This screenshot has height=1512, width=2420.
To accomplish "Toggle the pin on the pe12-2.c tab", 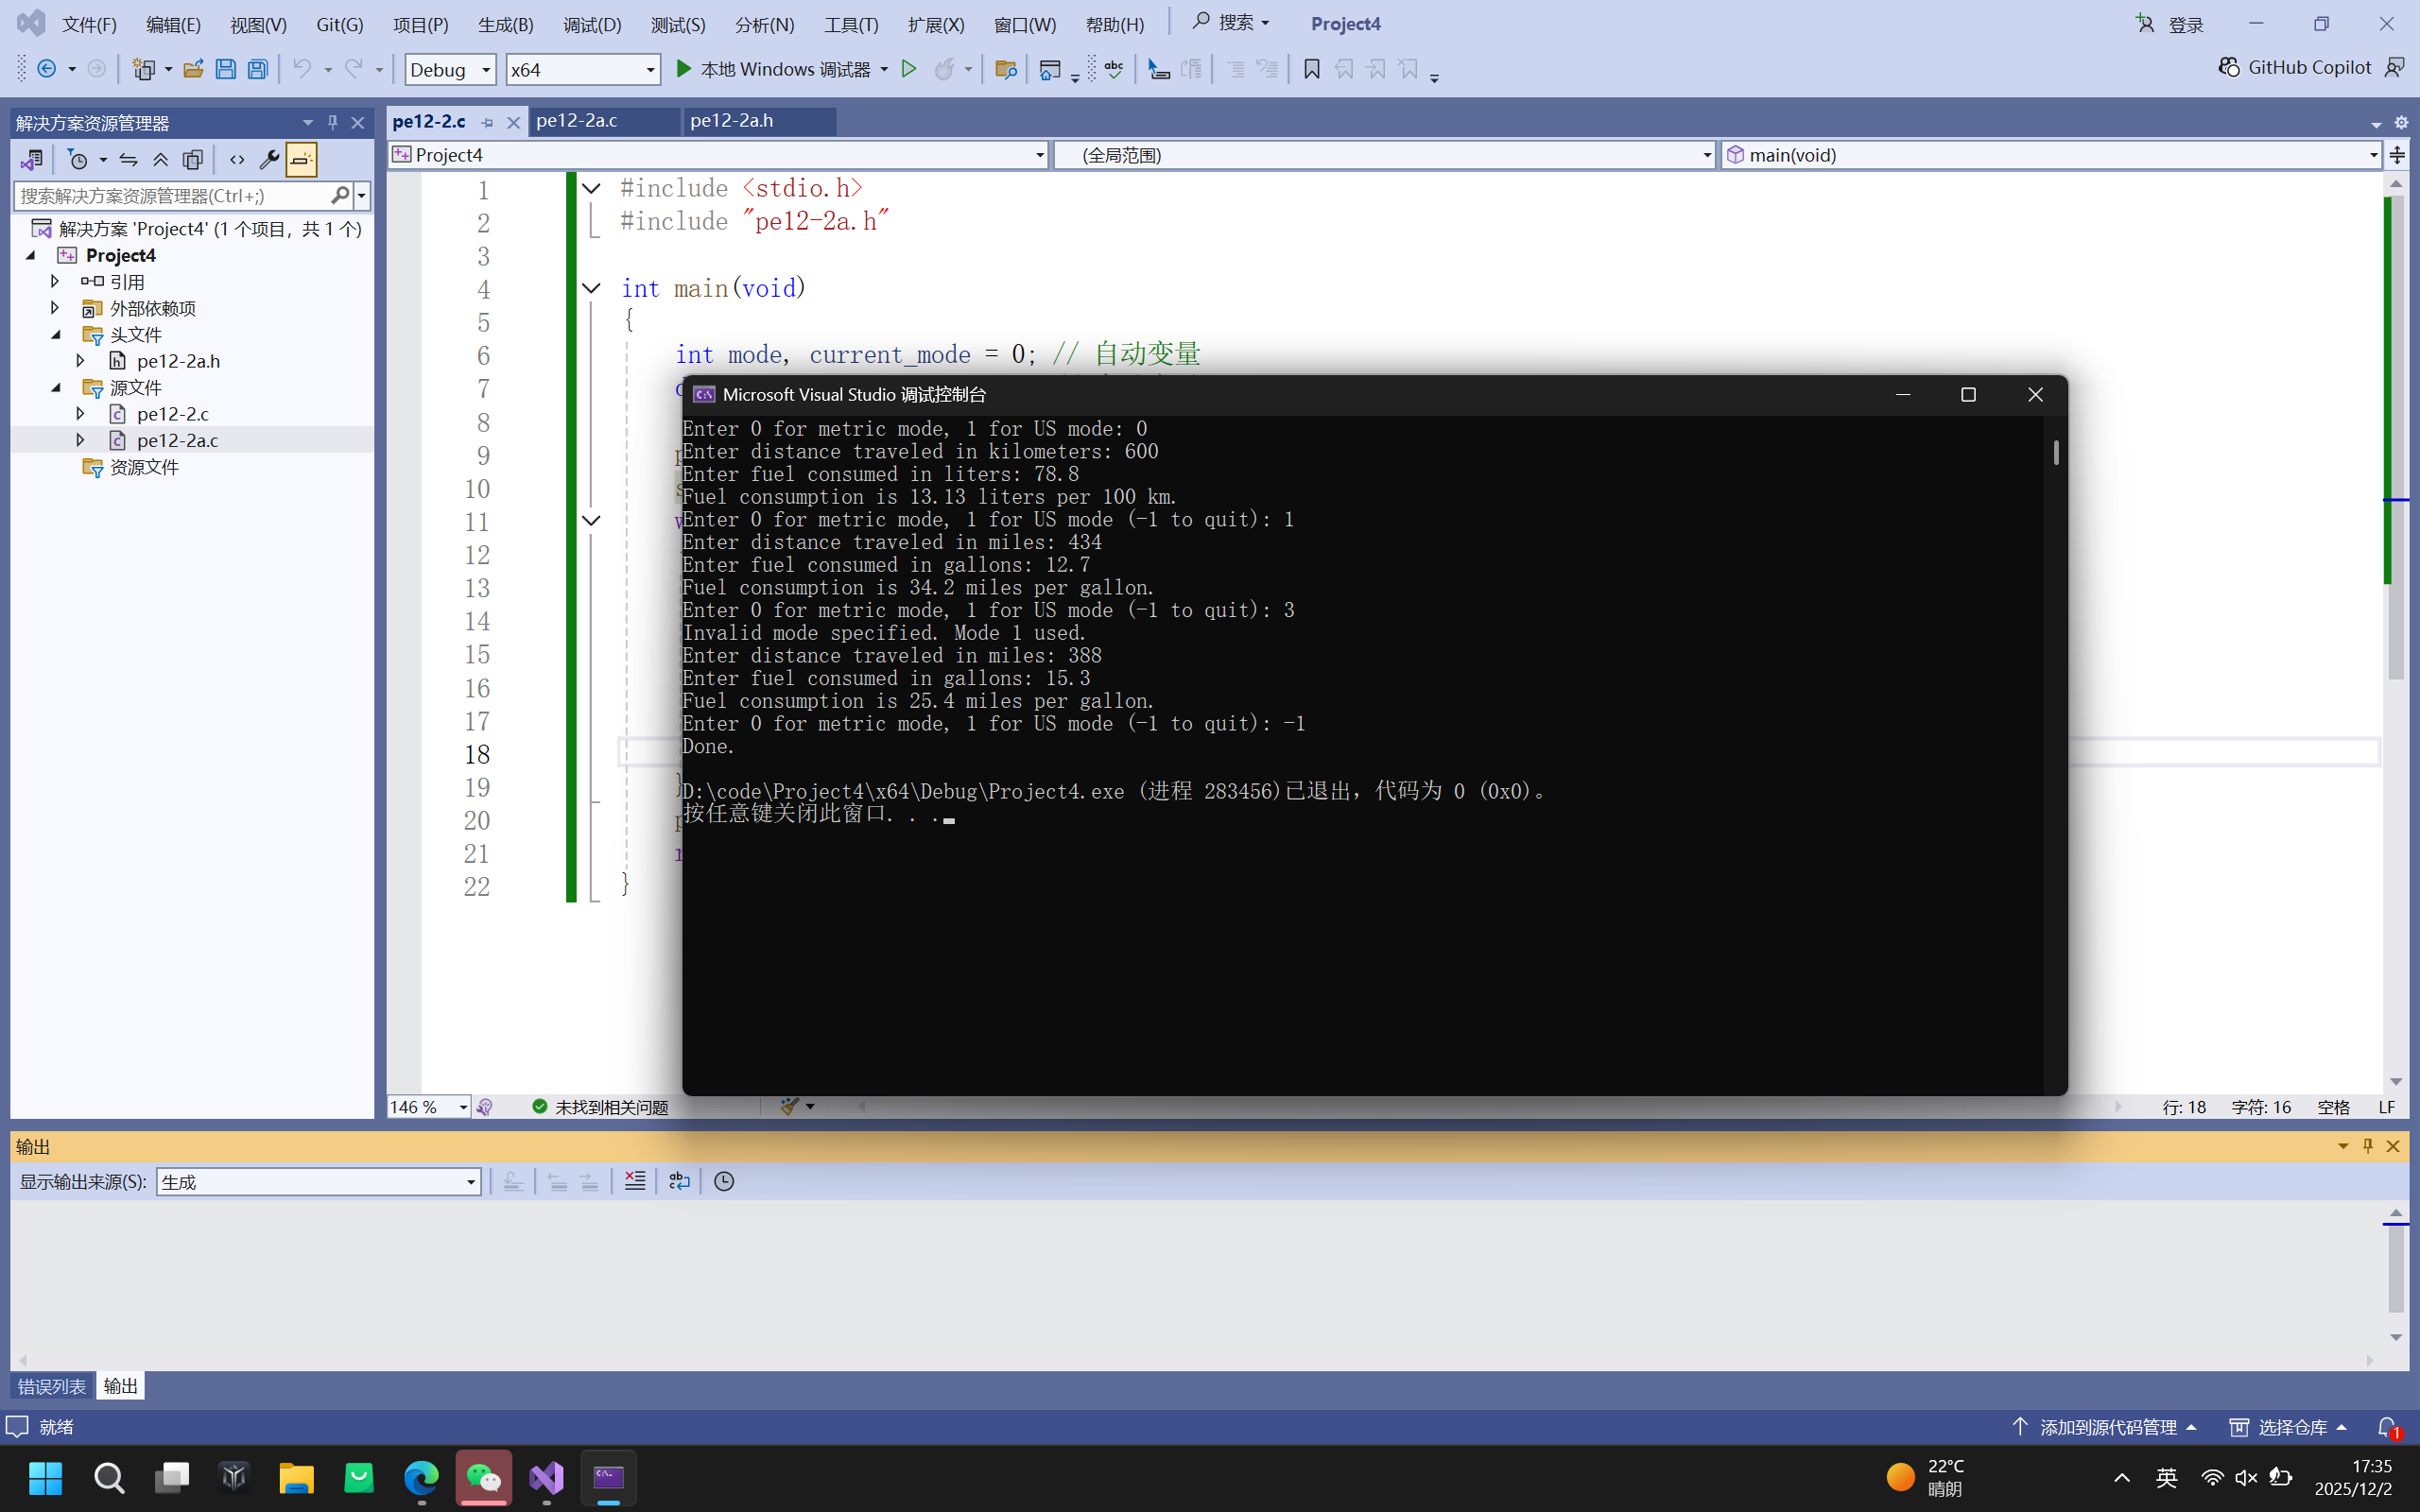I will (x=488, y=122).
